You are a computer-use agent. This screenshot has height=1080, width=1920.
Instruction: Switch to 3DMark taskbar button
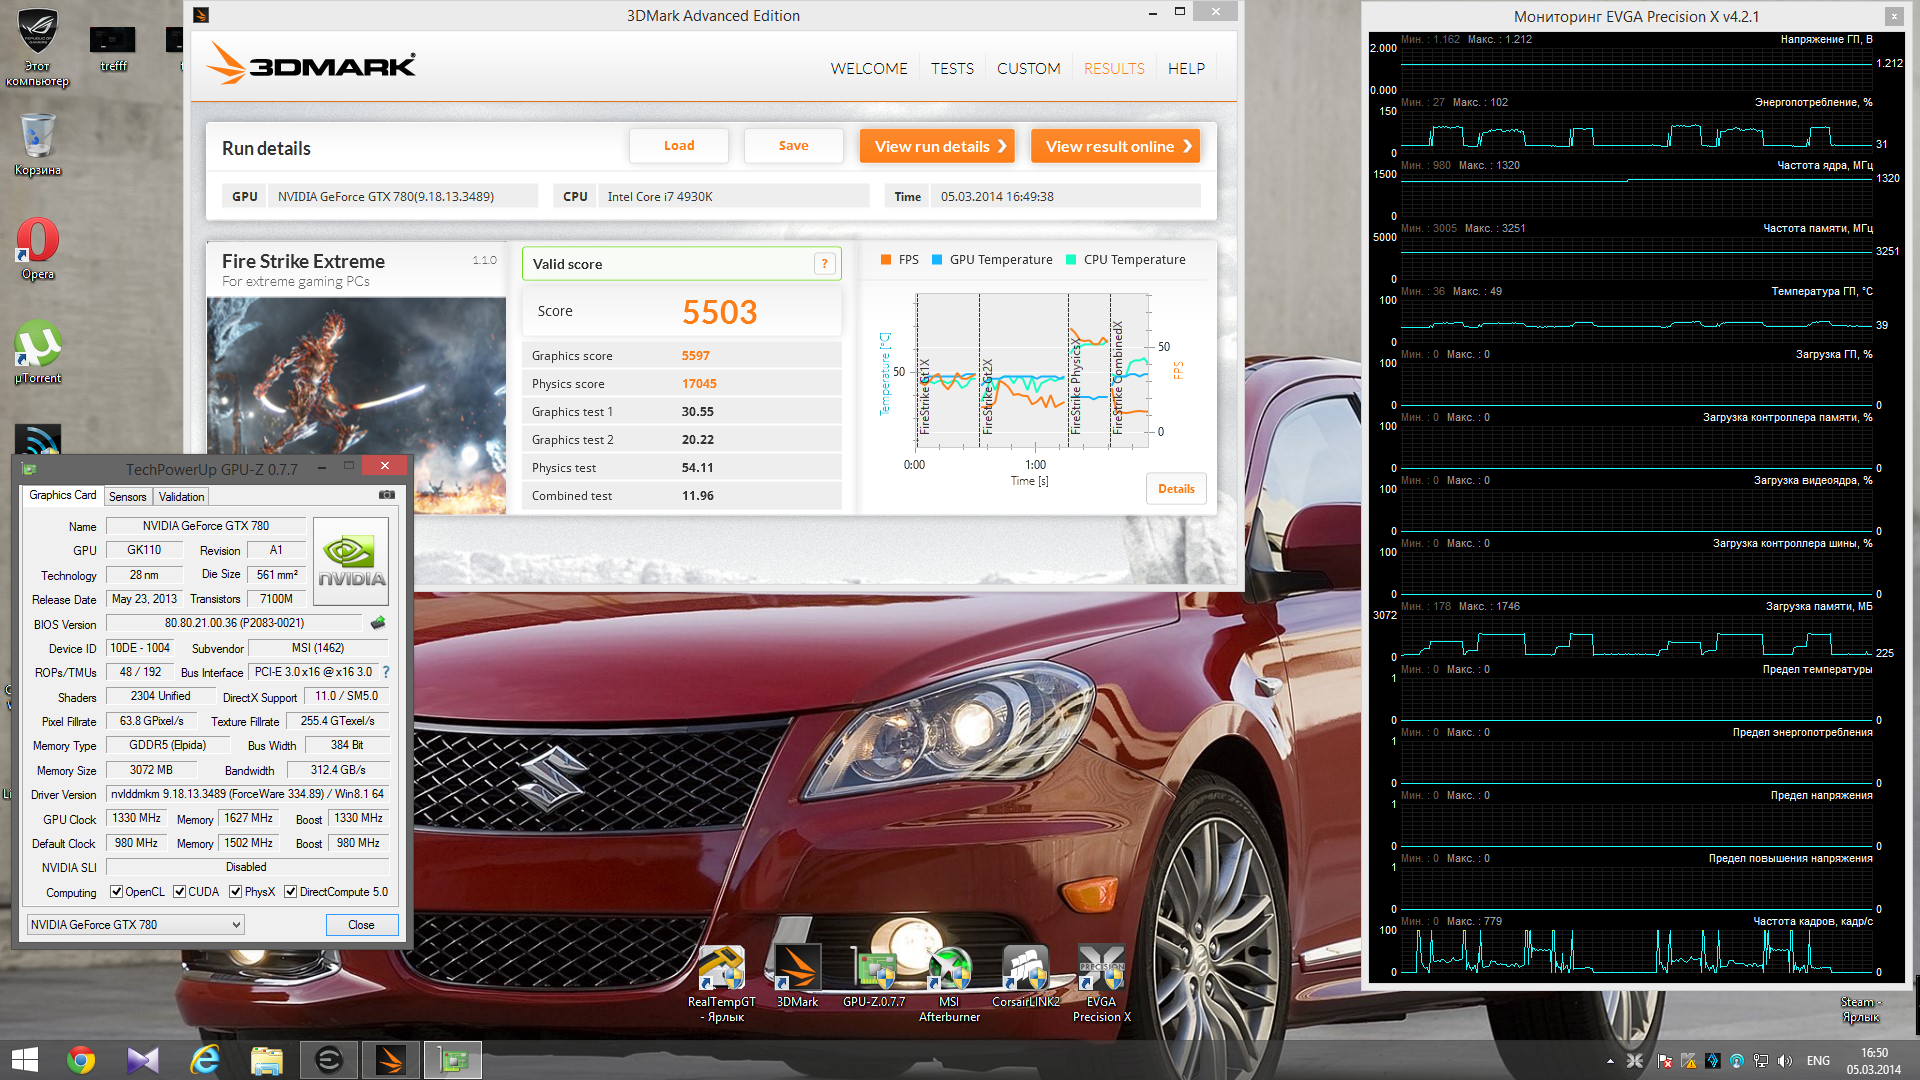click(x=391, y=1060)
